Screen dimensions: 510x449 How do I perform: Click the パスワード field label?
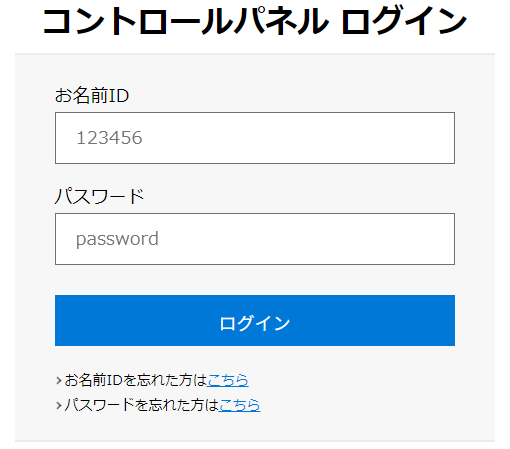tap(99, 196)
